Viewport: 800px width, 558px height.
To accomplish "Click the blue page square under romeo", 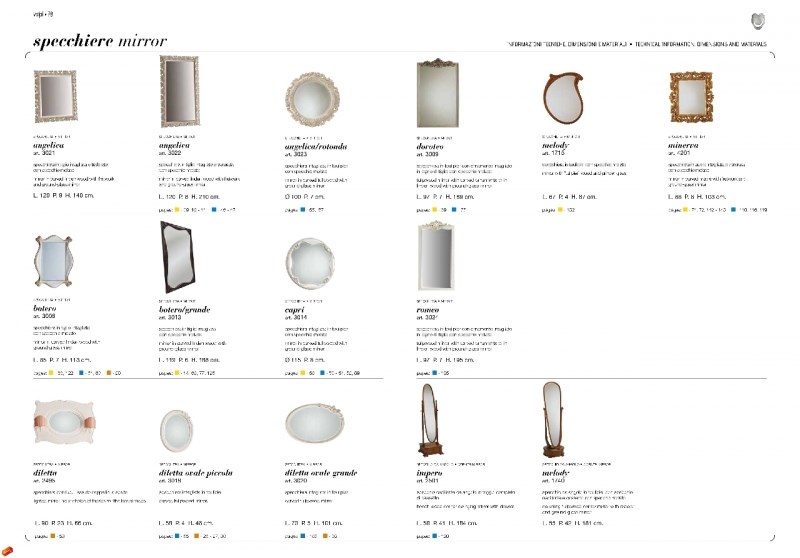I will click(x=434, y=373).
